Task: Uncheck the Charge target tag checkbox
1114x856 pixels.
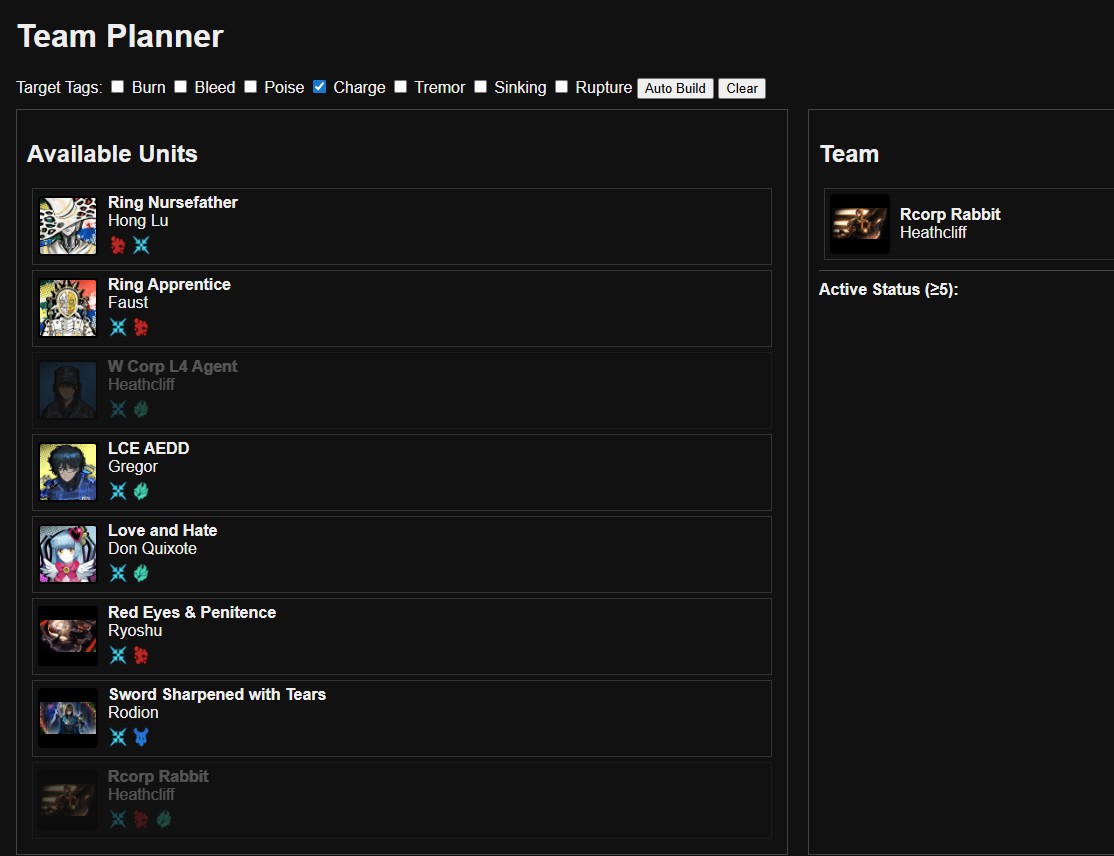Action: coord(320,87)
